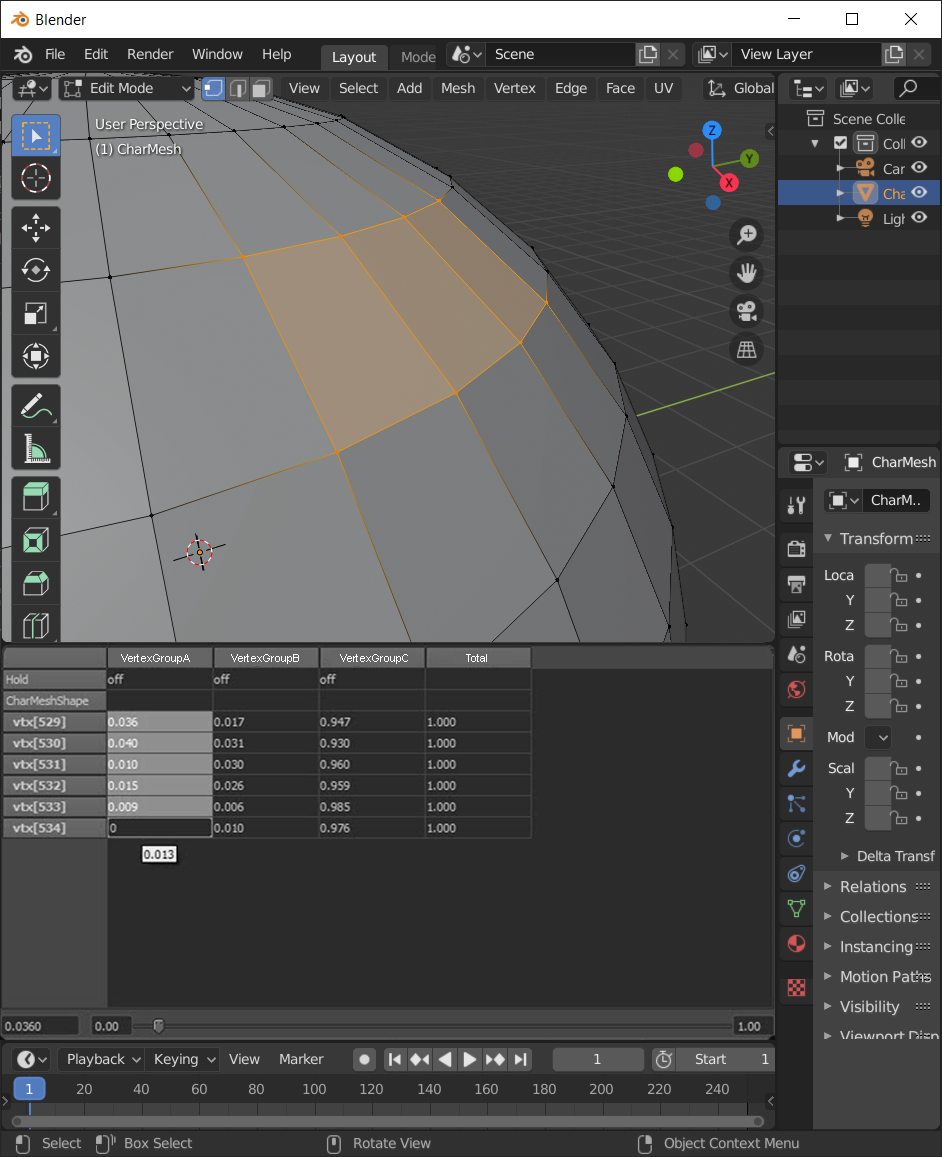Toggle camera view icon
The image size is (942, 1157).
point(747,311)
